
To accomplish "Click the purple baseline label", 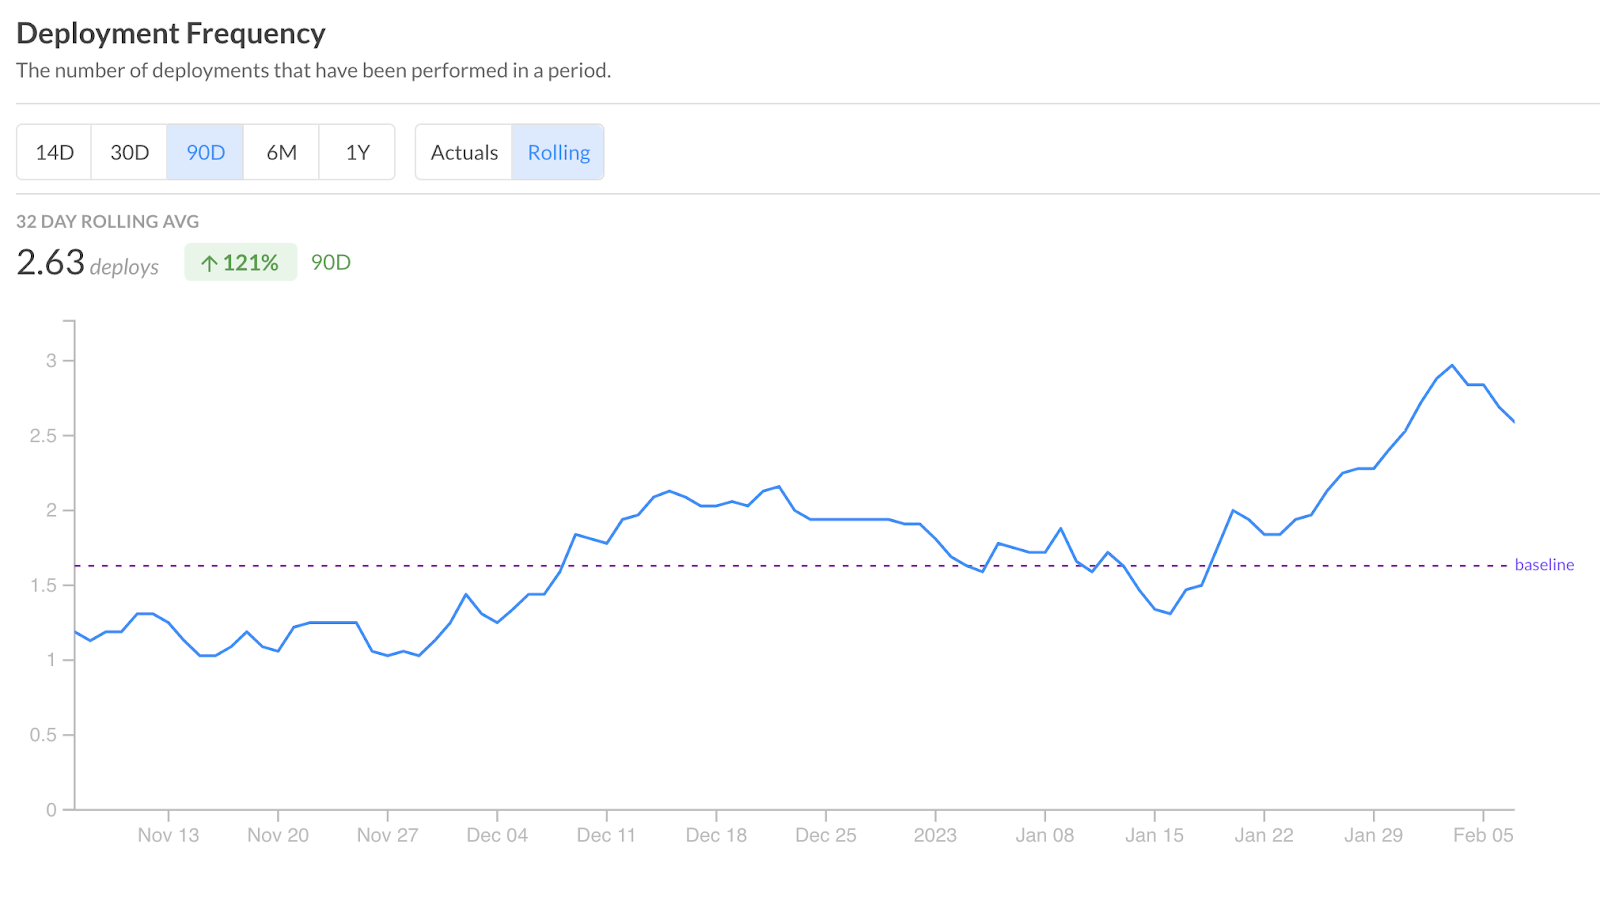I will (1544, 565).
